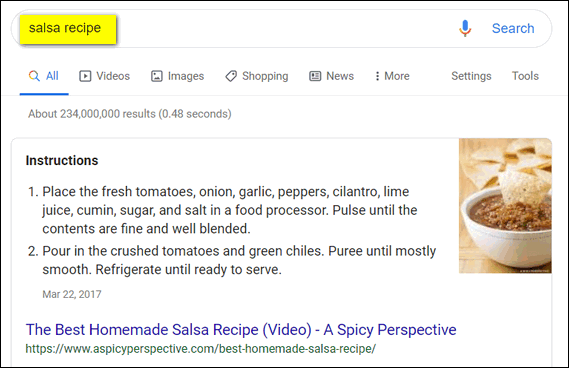Screen dimensions: 569x368
Task: Click the magnifier icon beside All
Action: point(34,76)
